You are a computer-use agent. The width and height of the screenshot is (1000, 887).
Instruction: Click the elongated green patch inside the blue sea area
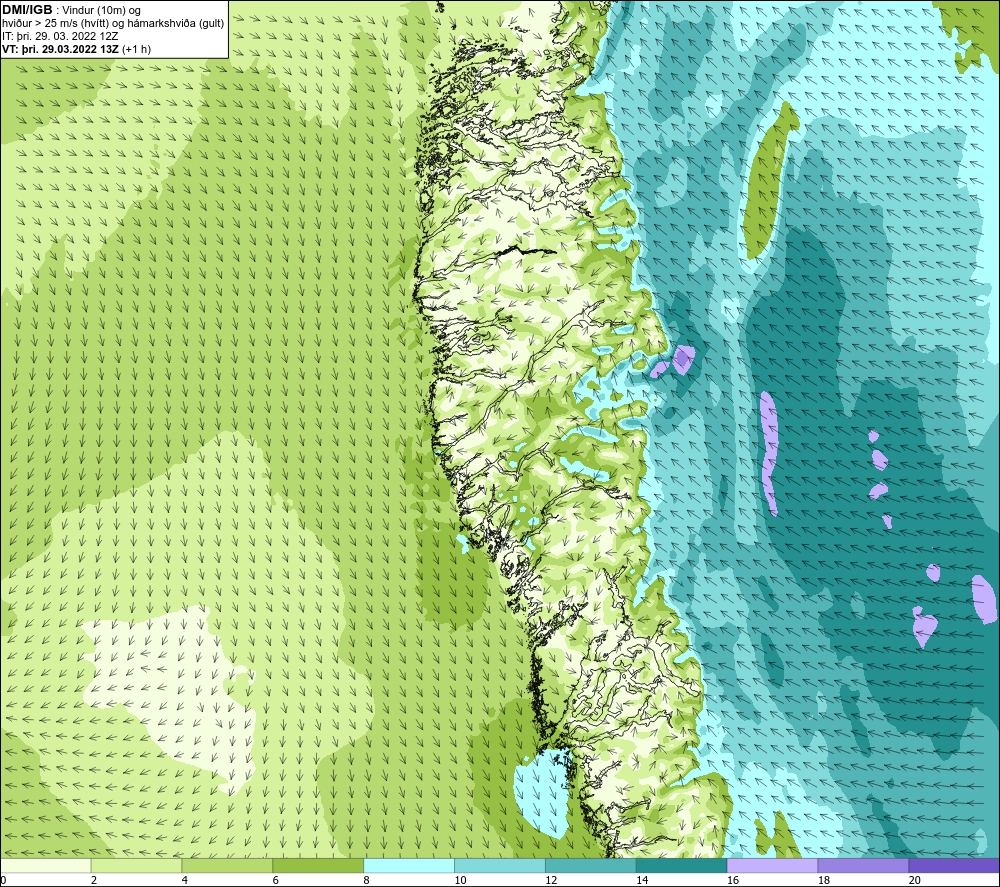pos(768,182)
